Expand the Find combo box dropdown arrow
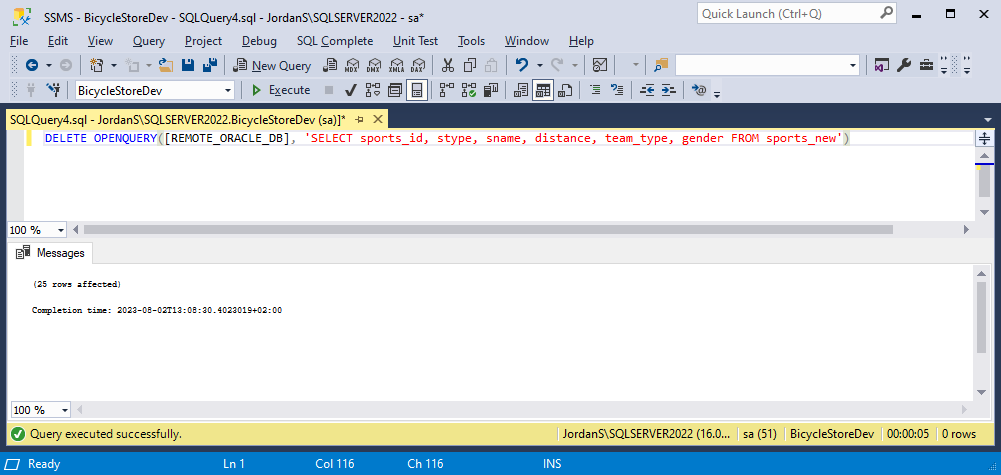The image size is (1001, 475). [854, 65]
